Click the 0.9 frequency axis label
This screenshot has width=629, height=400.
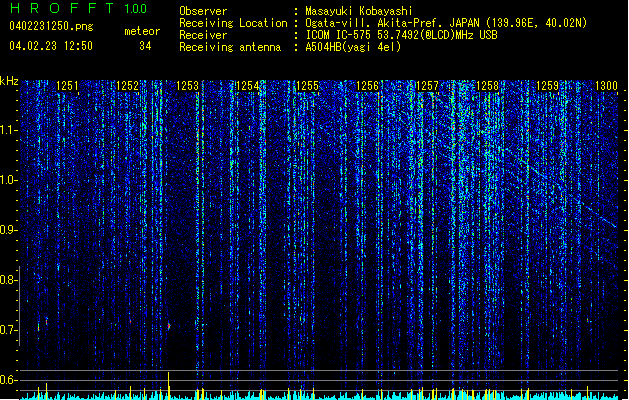pyautogui.click(x=9, y=230)
